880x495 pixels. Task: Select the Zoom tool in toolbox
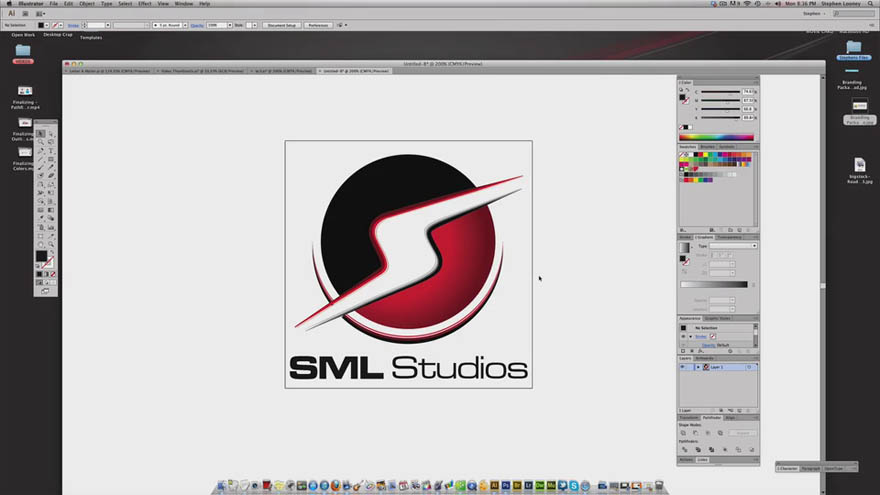coord(51,244)
